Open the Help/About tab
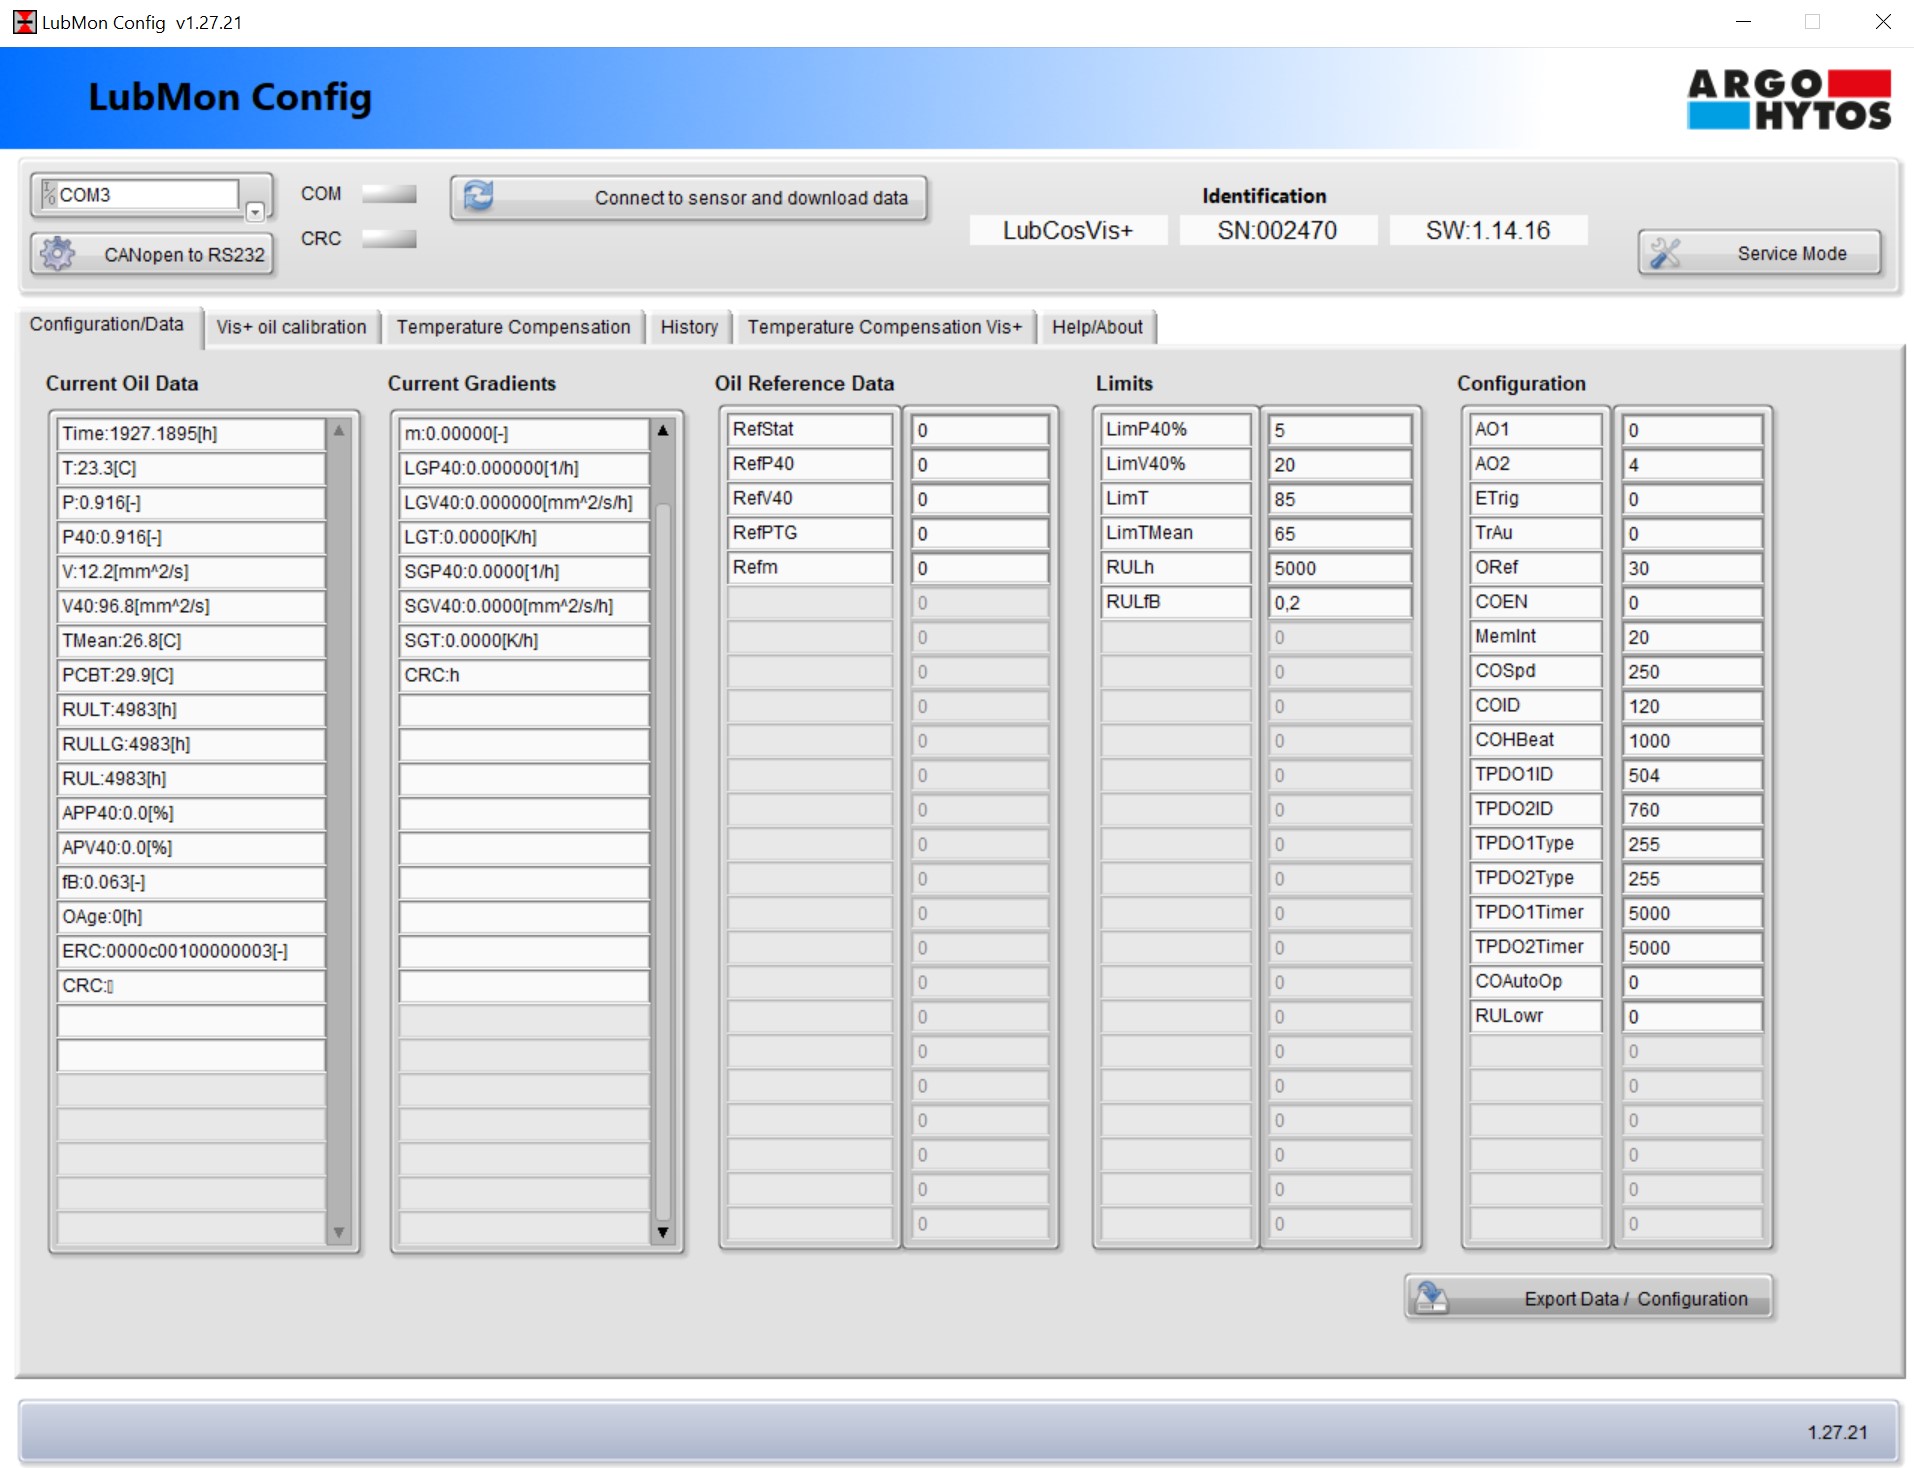Screen dimensions: 1914x1468 click(x=1097, y=327)
